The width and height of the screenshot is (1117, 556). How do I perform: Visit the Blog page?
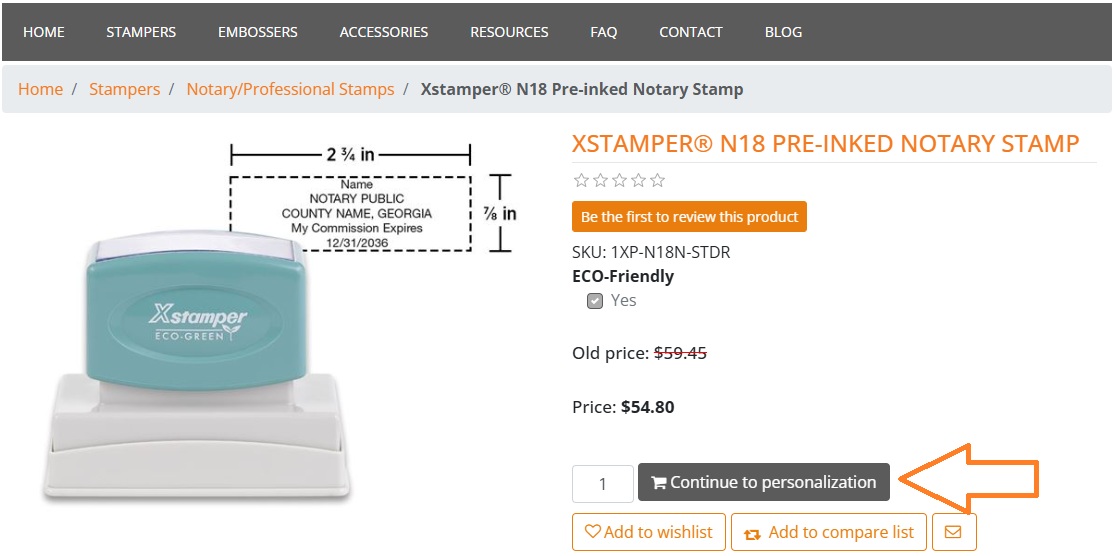(x=783, y=32)
